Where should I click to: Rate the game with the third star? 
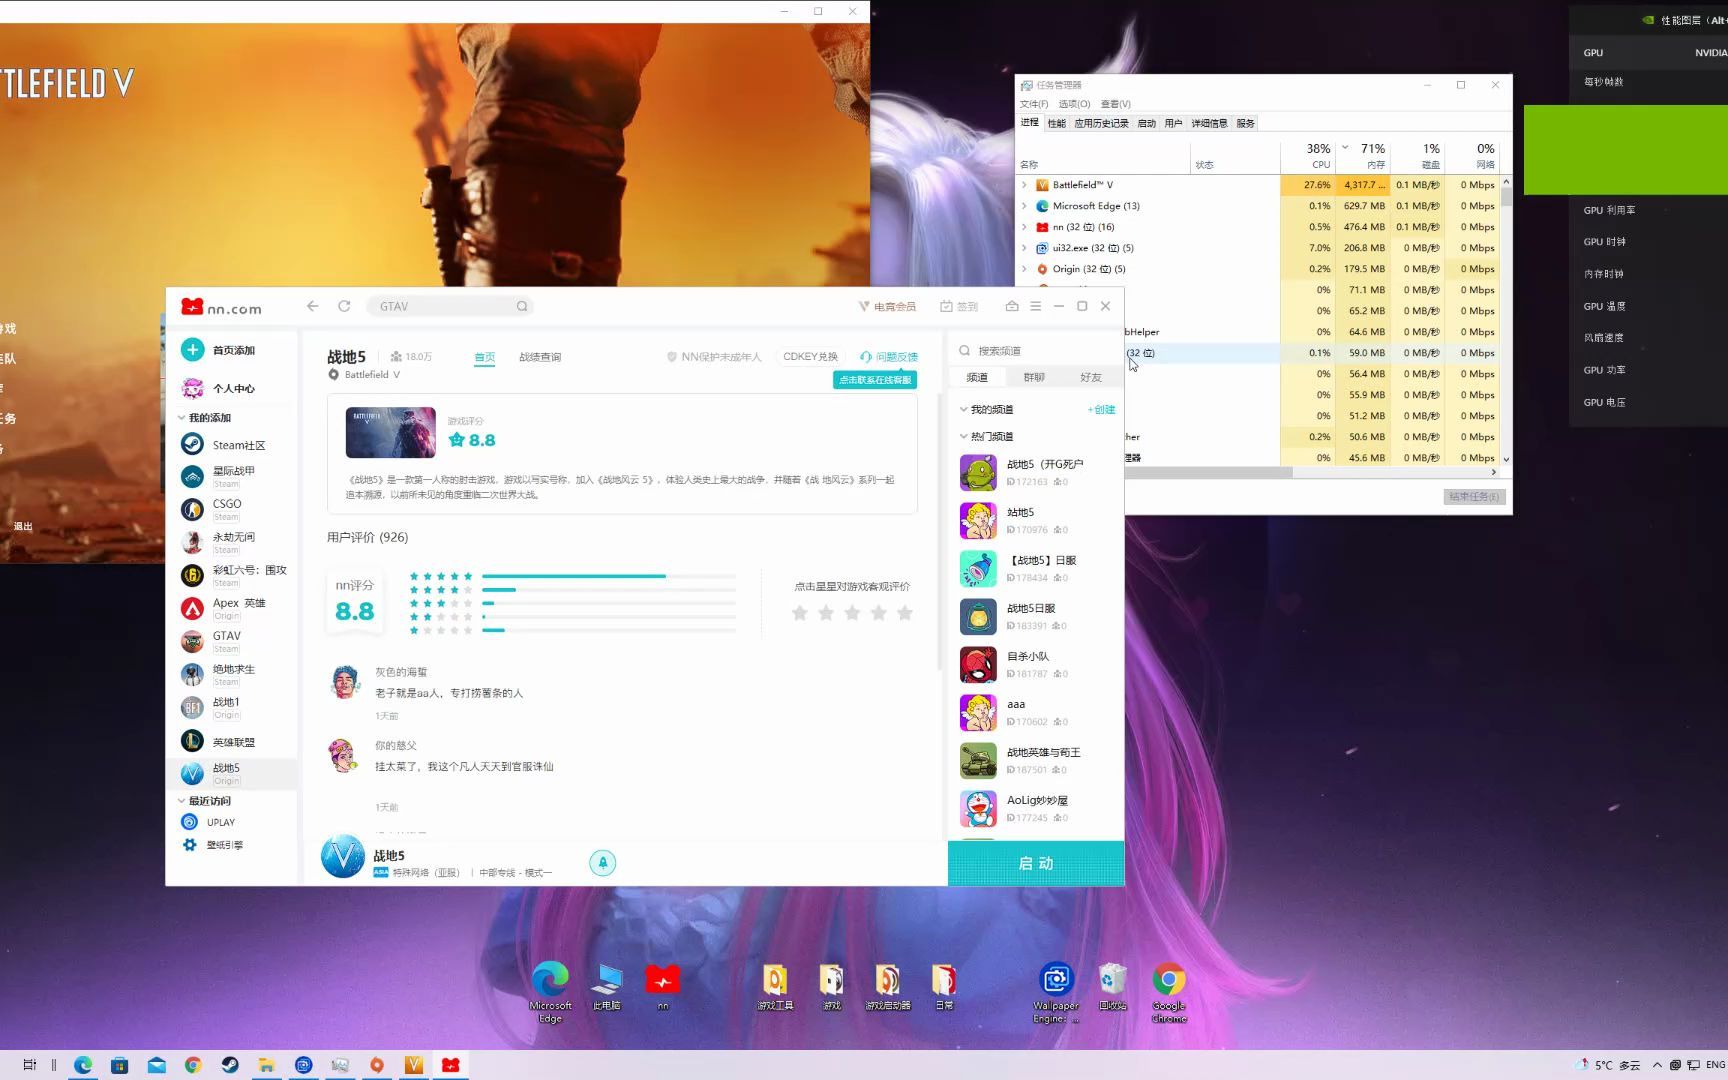point(852,613)
